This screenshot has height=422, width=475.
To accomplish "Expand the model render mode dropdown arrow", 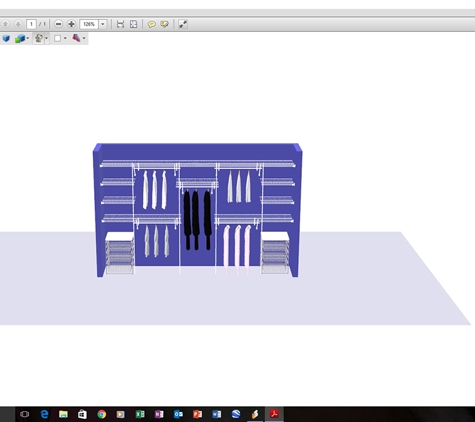I will coord(28,38).
